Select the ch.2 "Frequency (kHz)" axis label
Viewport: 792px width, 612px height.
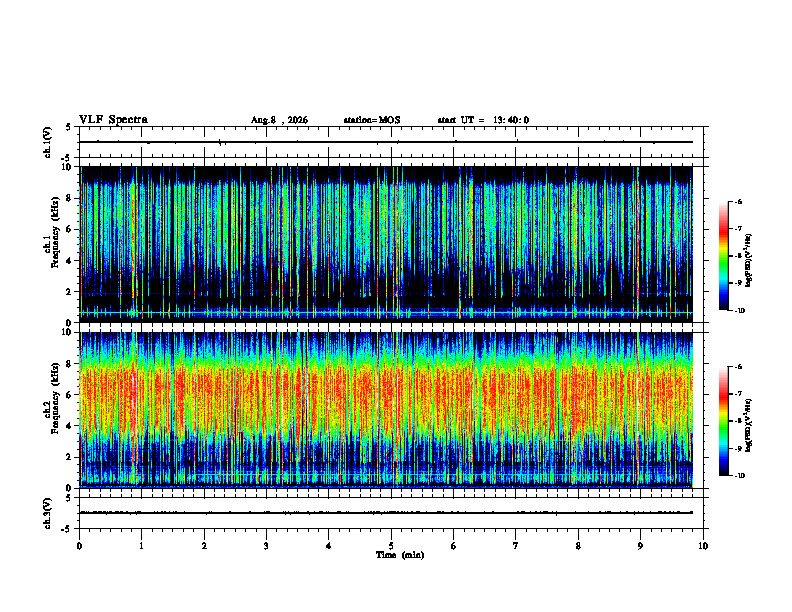point(55,397)
